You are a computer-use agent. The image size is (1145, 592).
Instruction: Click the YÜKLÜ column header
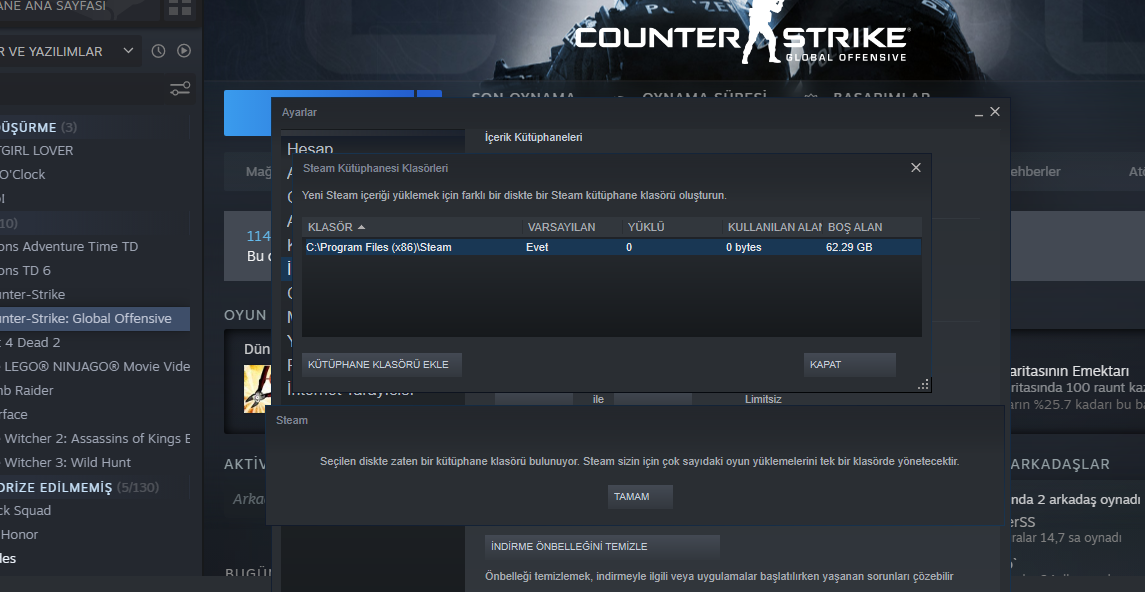pos(672,227)
